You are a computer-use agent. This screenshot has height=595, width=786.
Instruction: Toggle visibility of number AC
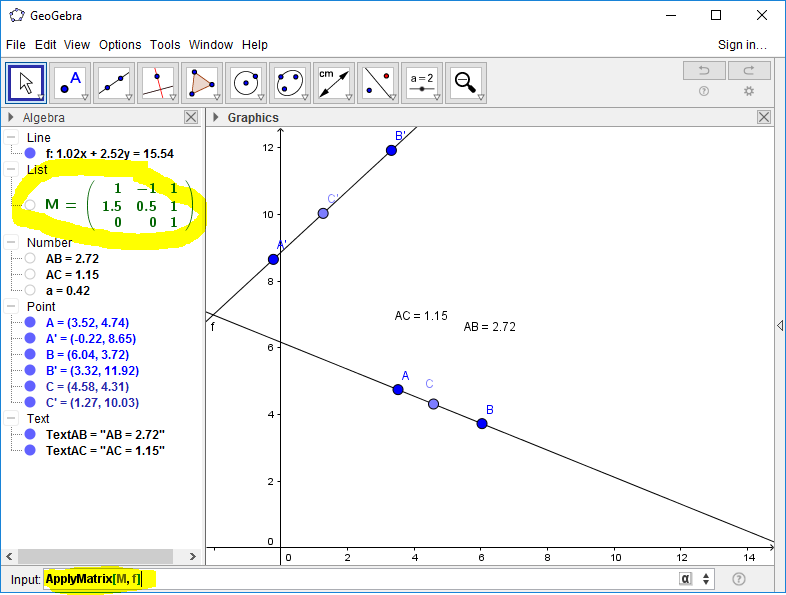click(30, 274)
